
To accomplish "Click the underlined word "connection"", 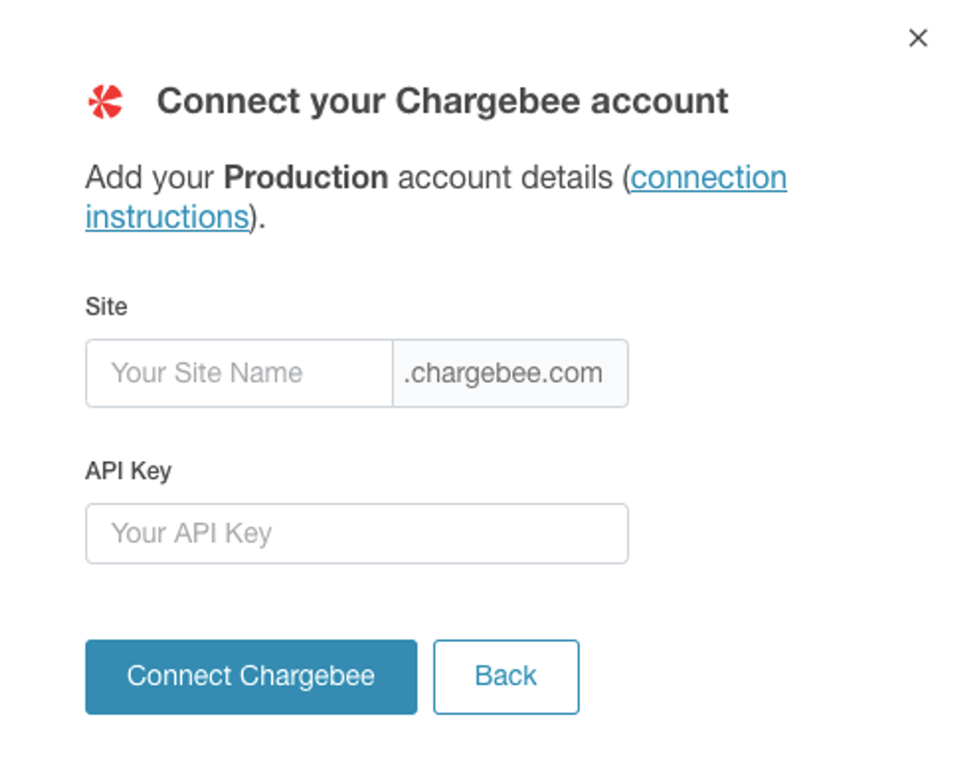I will [708, 178].
